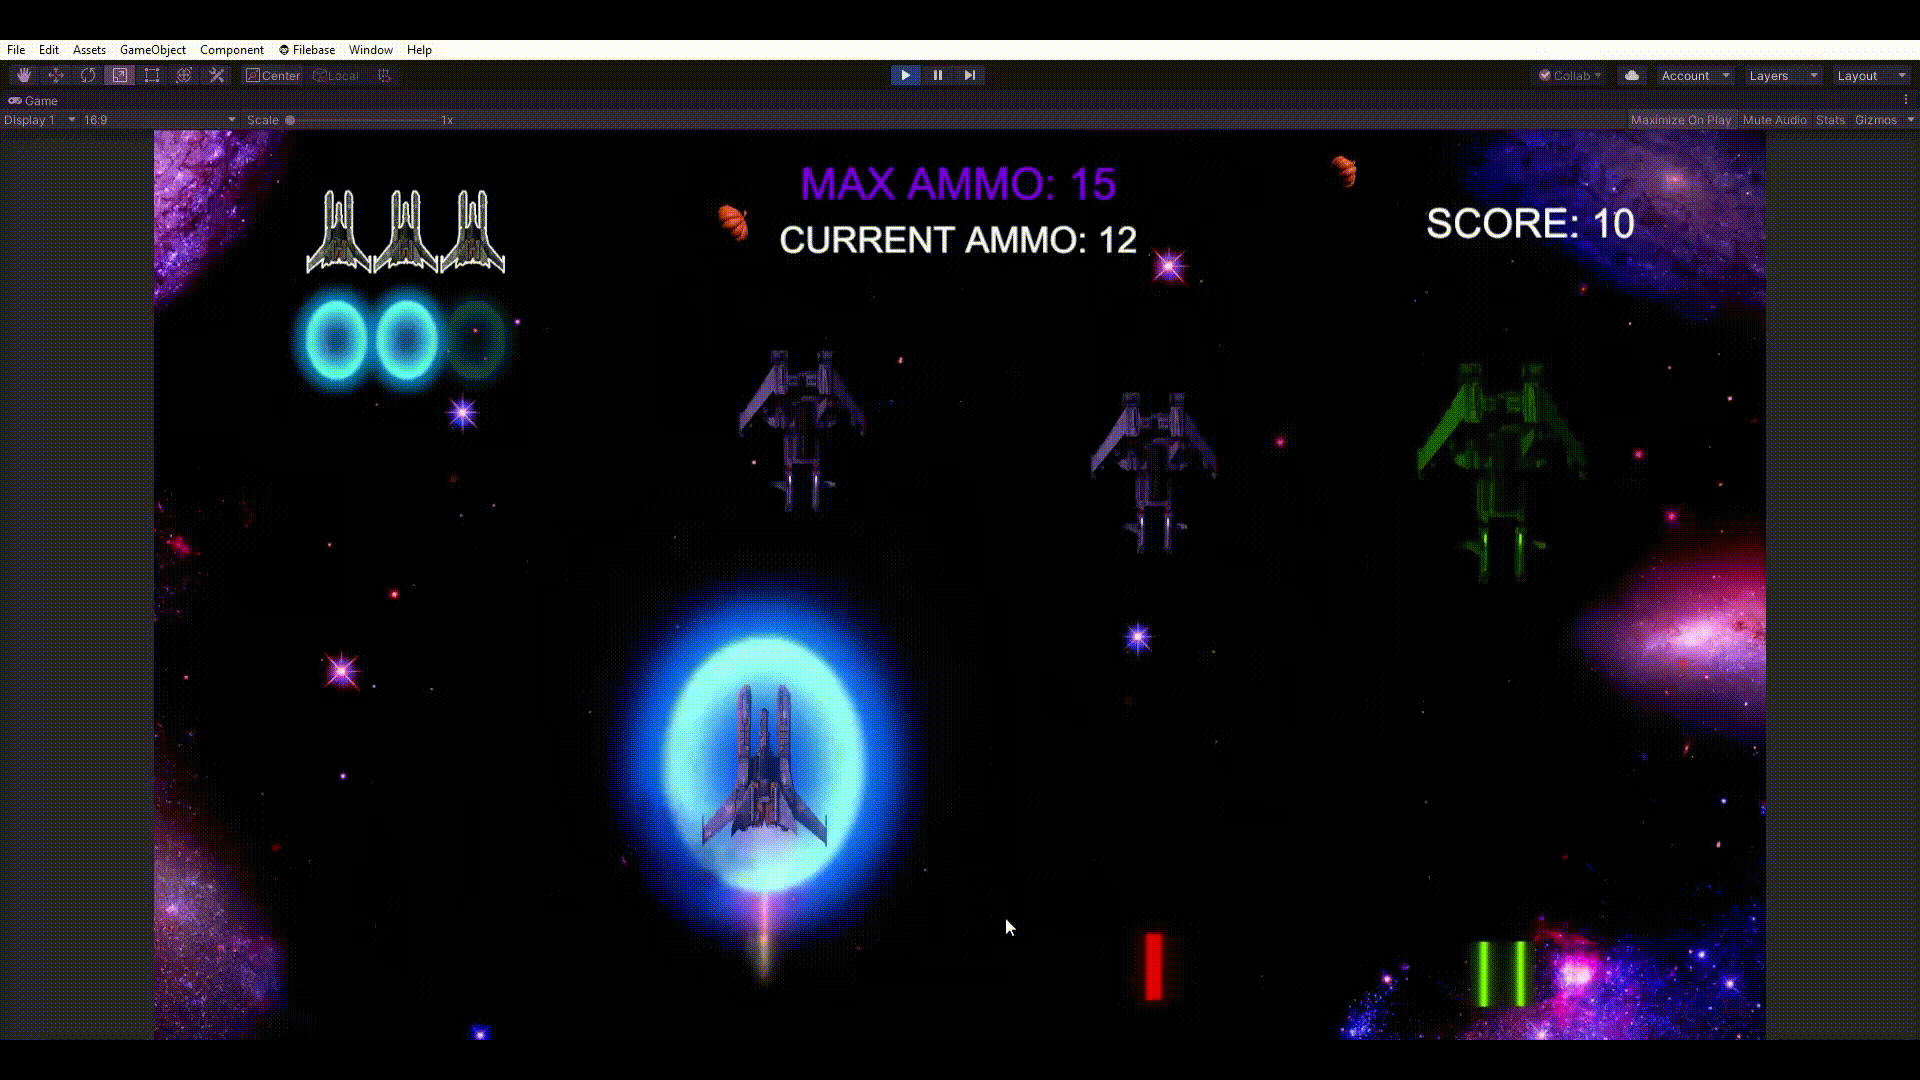
Task: Open the Account dropdown button
Action: pyautogui.click(x=1694, y=76)
